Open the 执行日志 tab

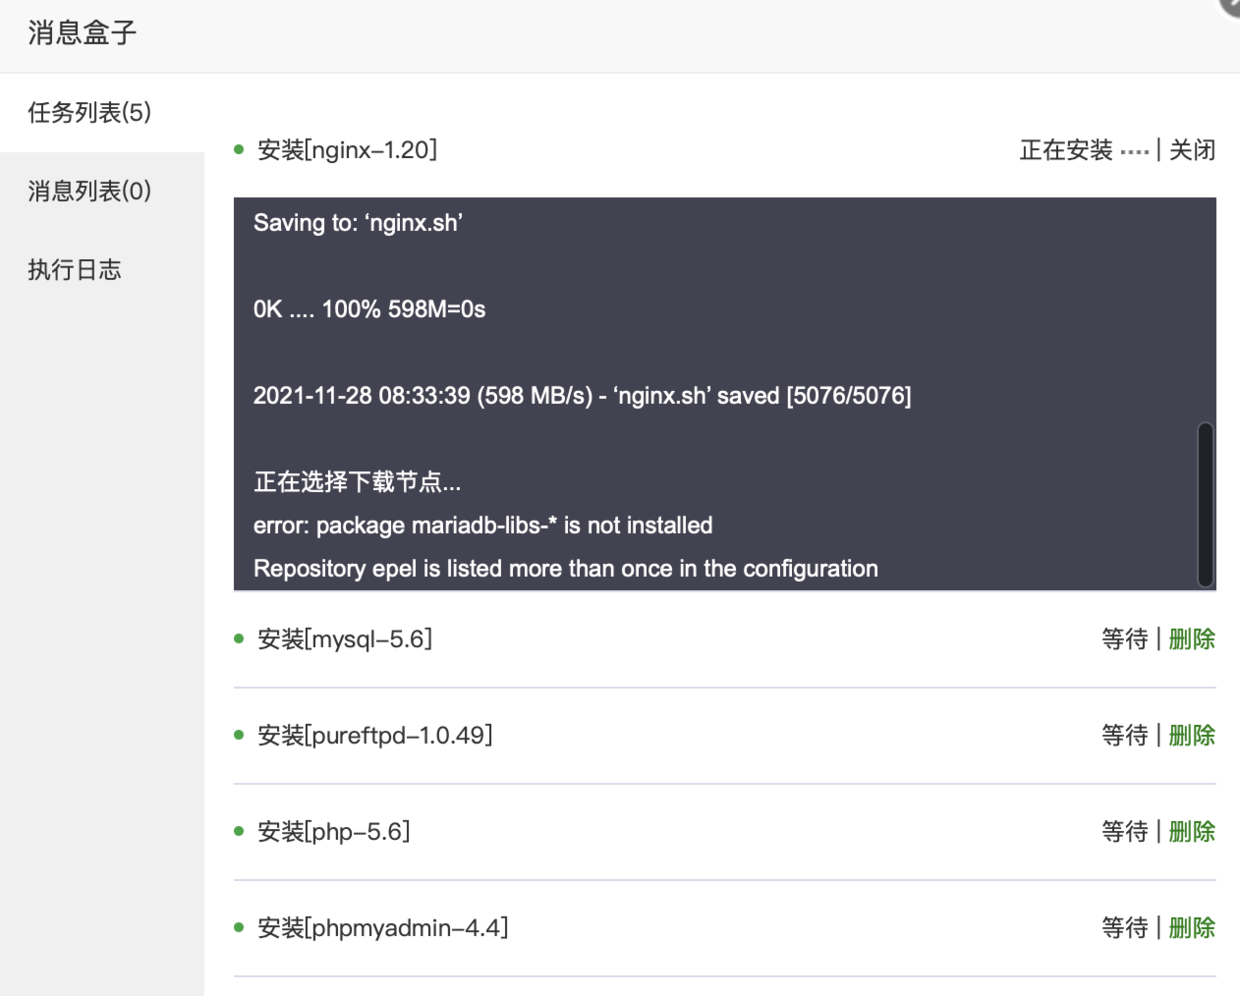pos(75,270)
